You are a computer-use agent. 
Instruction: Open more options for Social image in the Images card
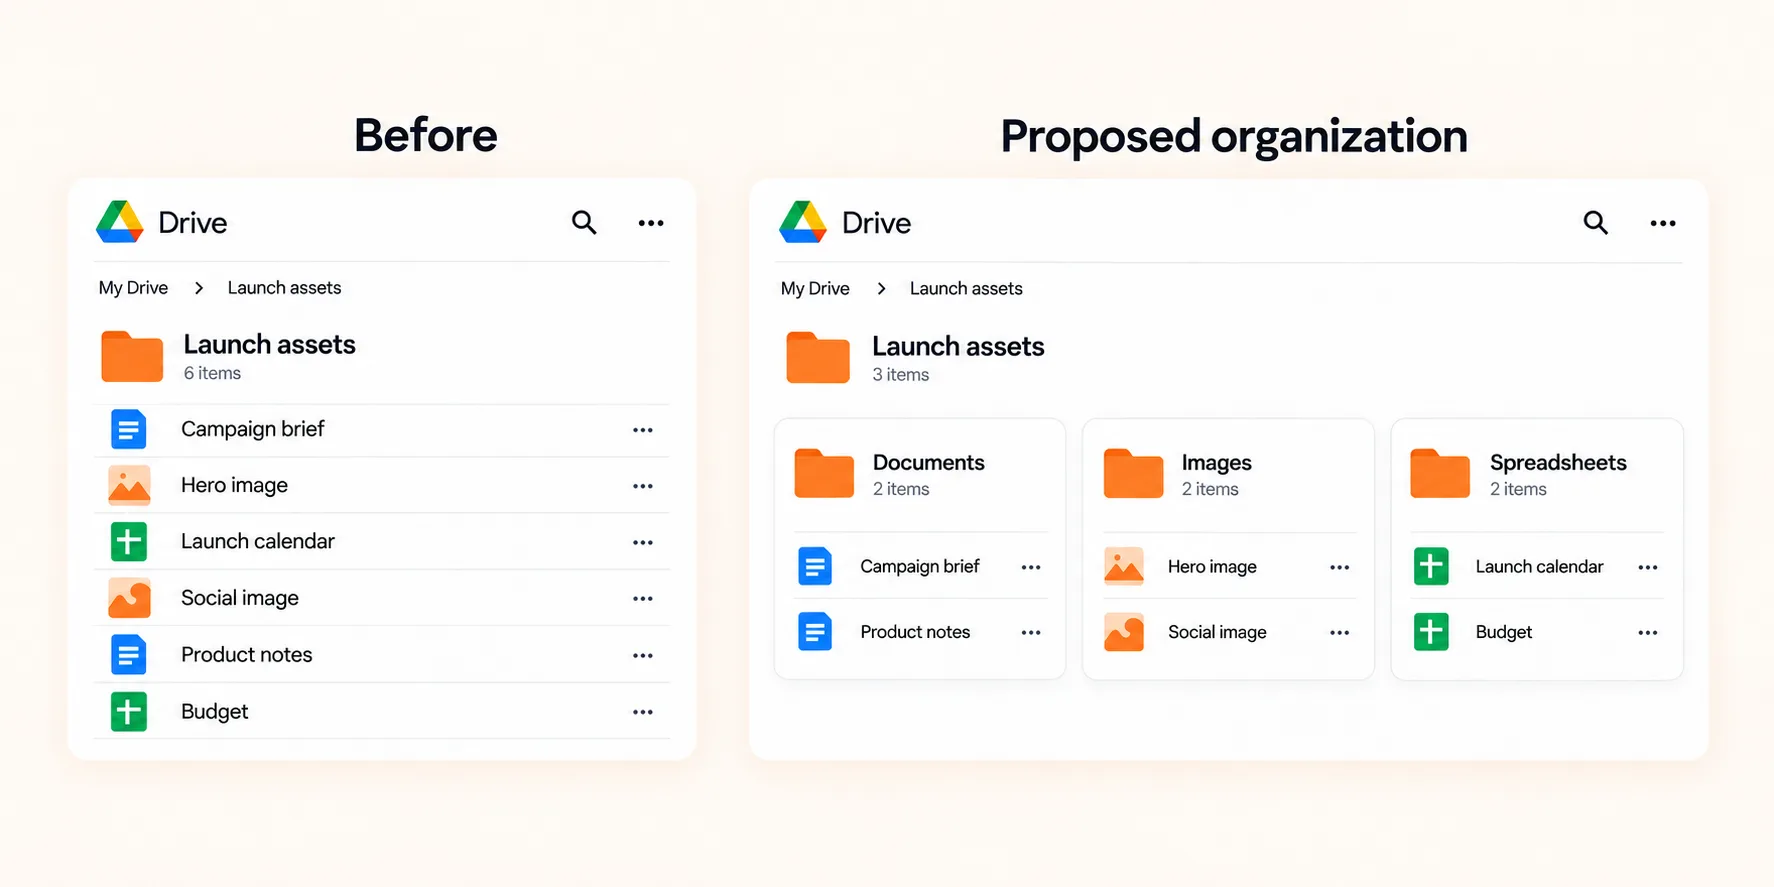(x=1340, y=633)
